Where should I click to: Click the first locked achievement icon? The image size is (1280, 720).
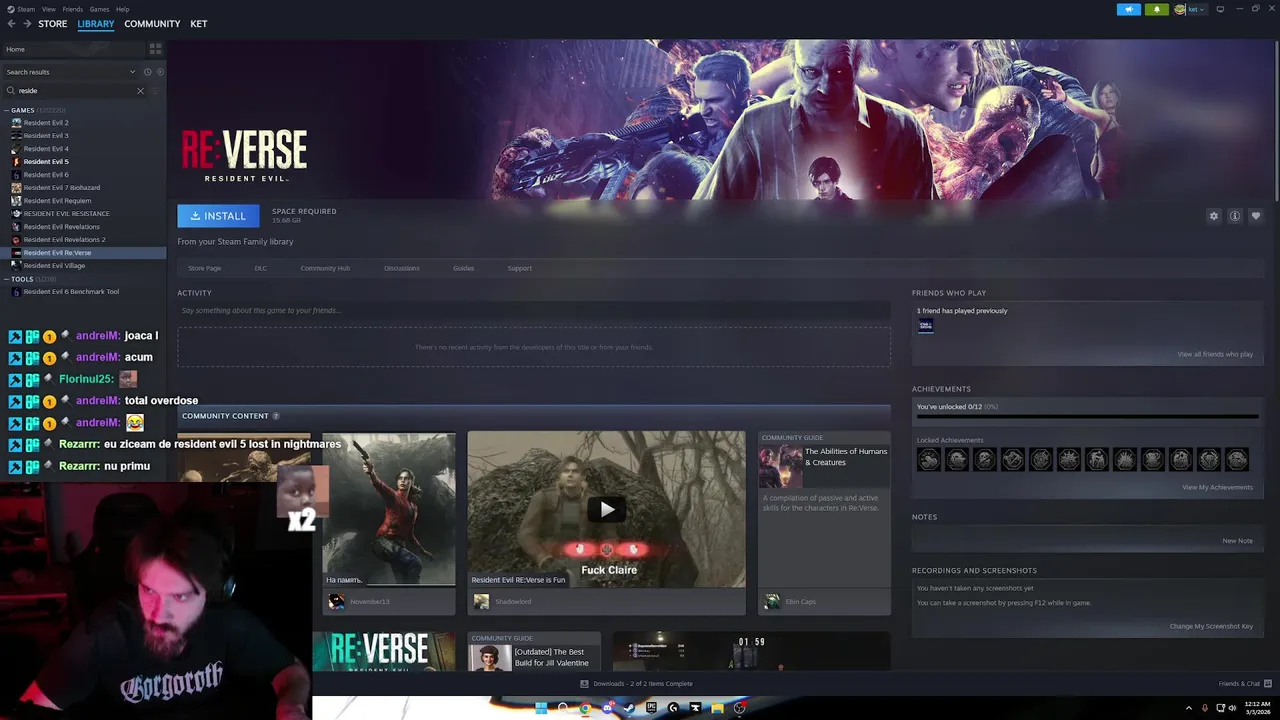[x=929, y=459]
